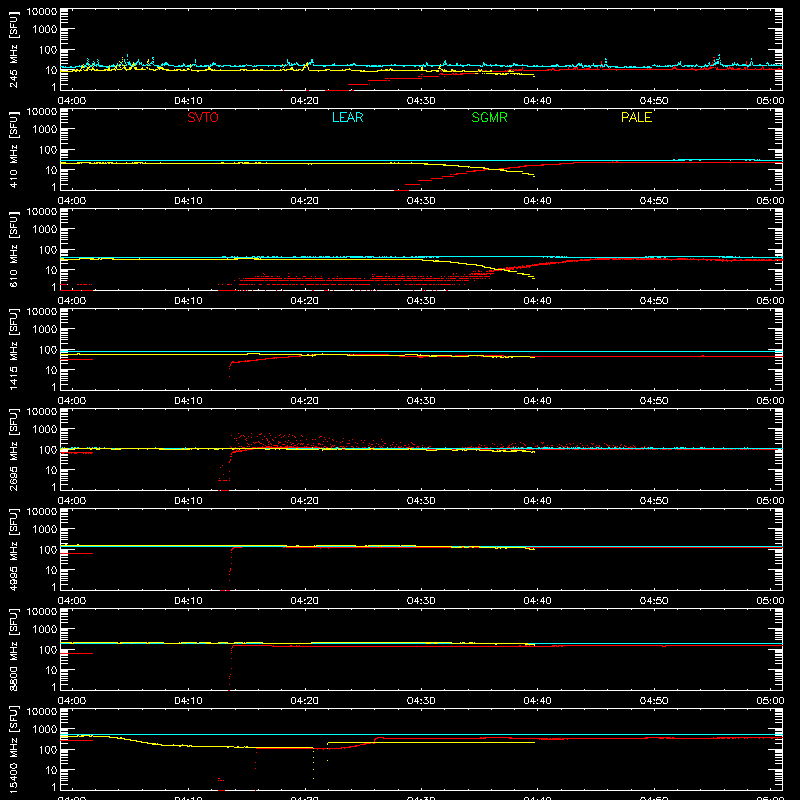Click the 04:20 tick of the 4995 MHz plot

(x=305, y=601)
